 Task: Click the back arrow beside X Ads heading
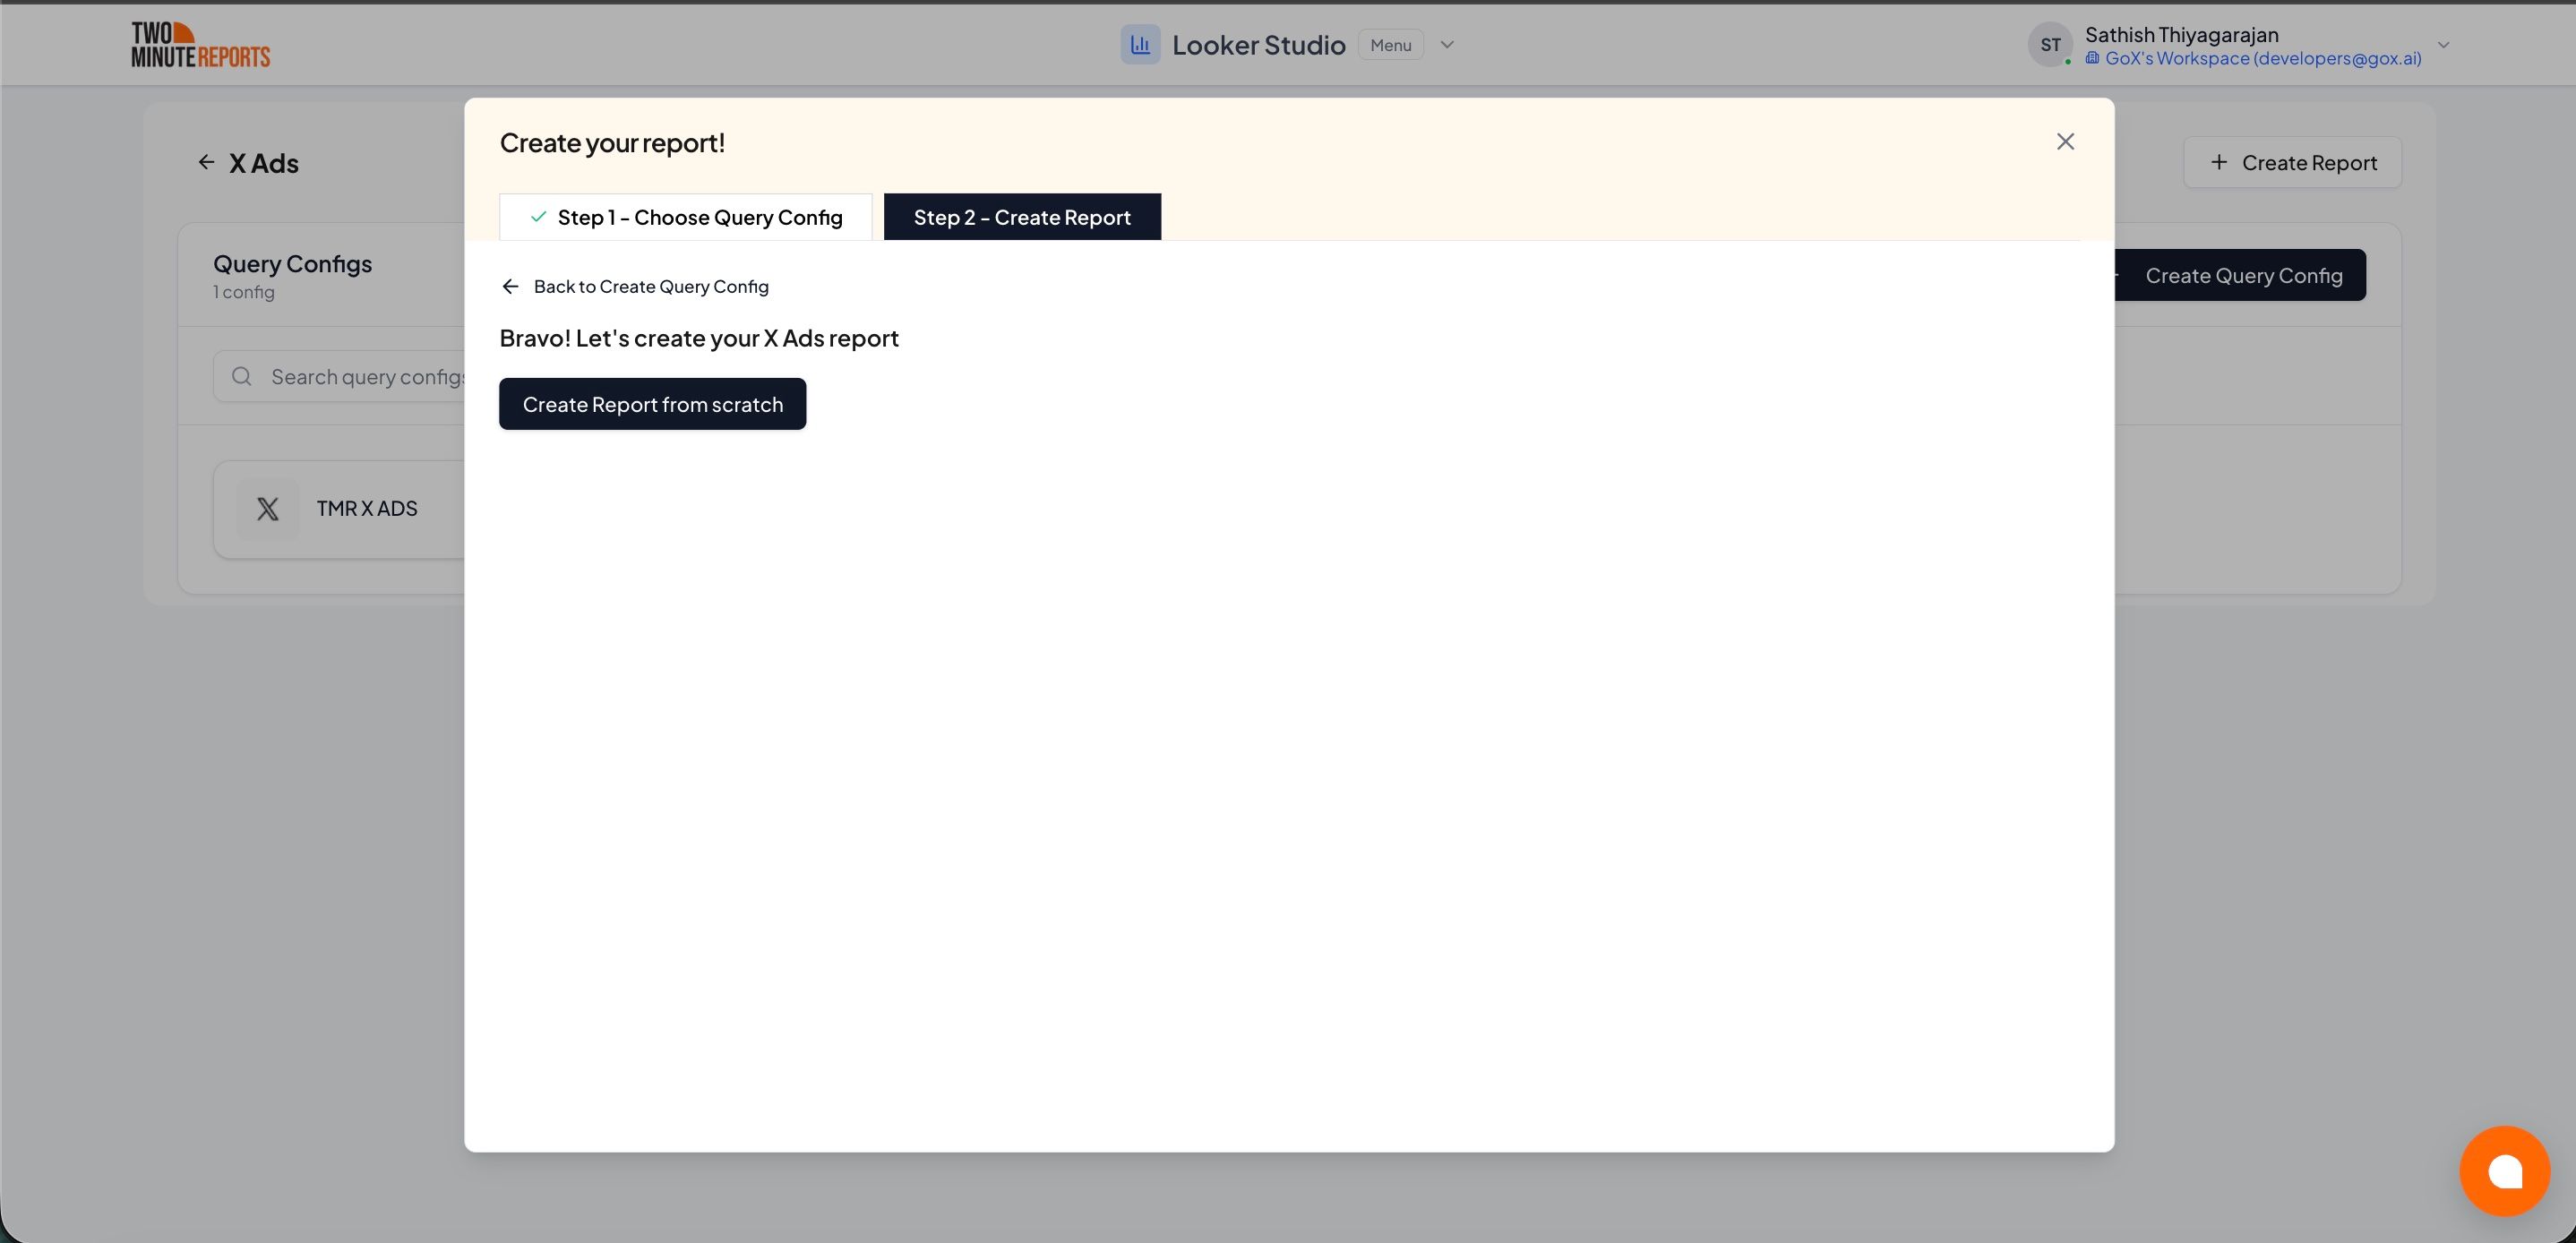click(x=206, y=161)
